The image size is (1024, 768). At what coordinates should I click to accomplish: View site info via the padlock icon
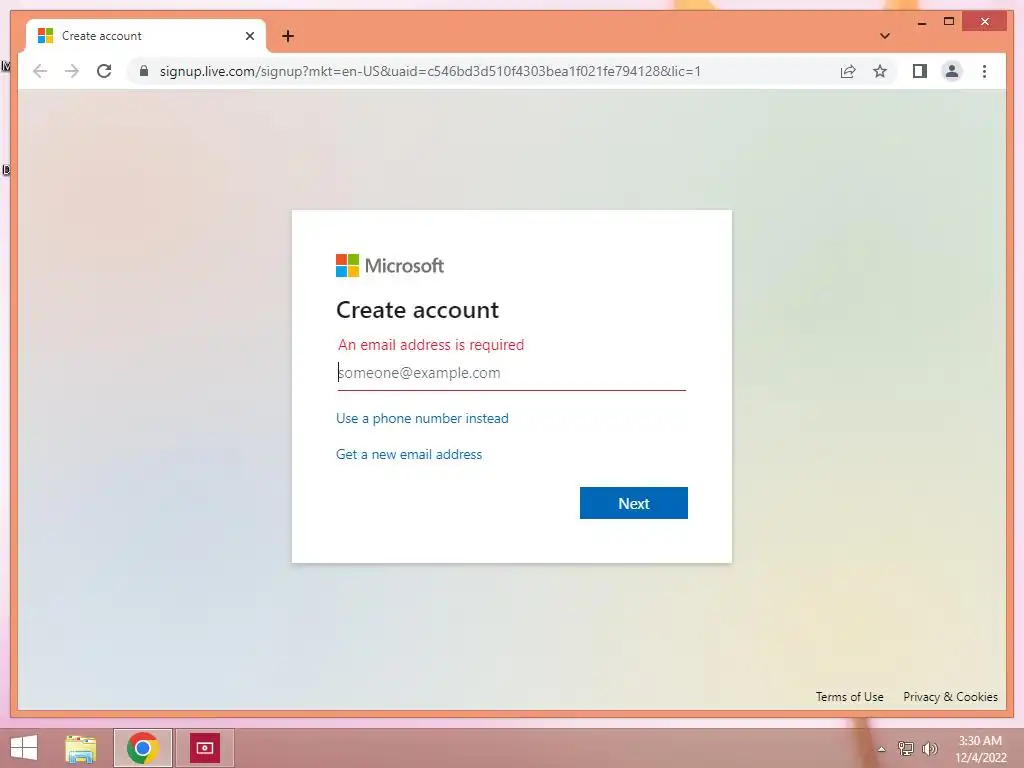tap(144, 71)
